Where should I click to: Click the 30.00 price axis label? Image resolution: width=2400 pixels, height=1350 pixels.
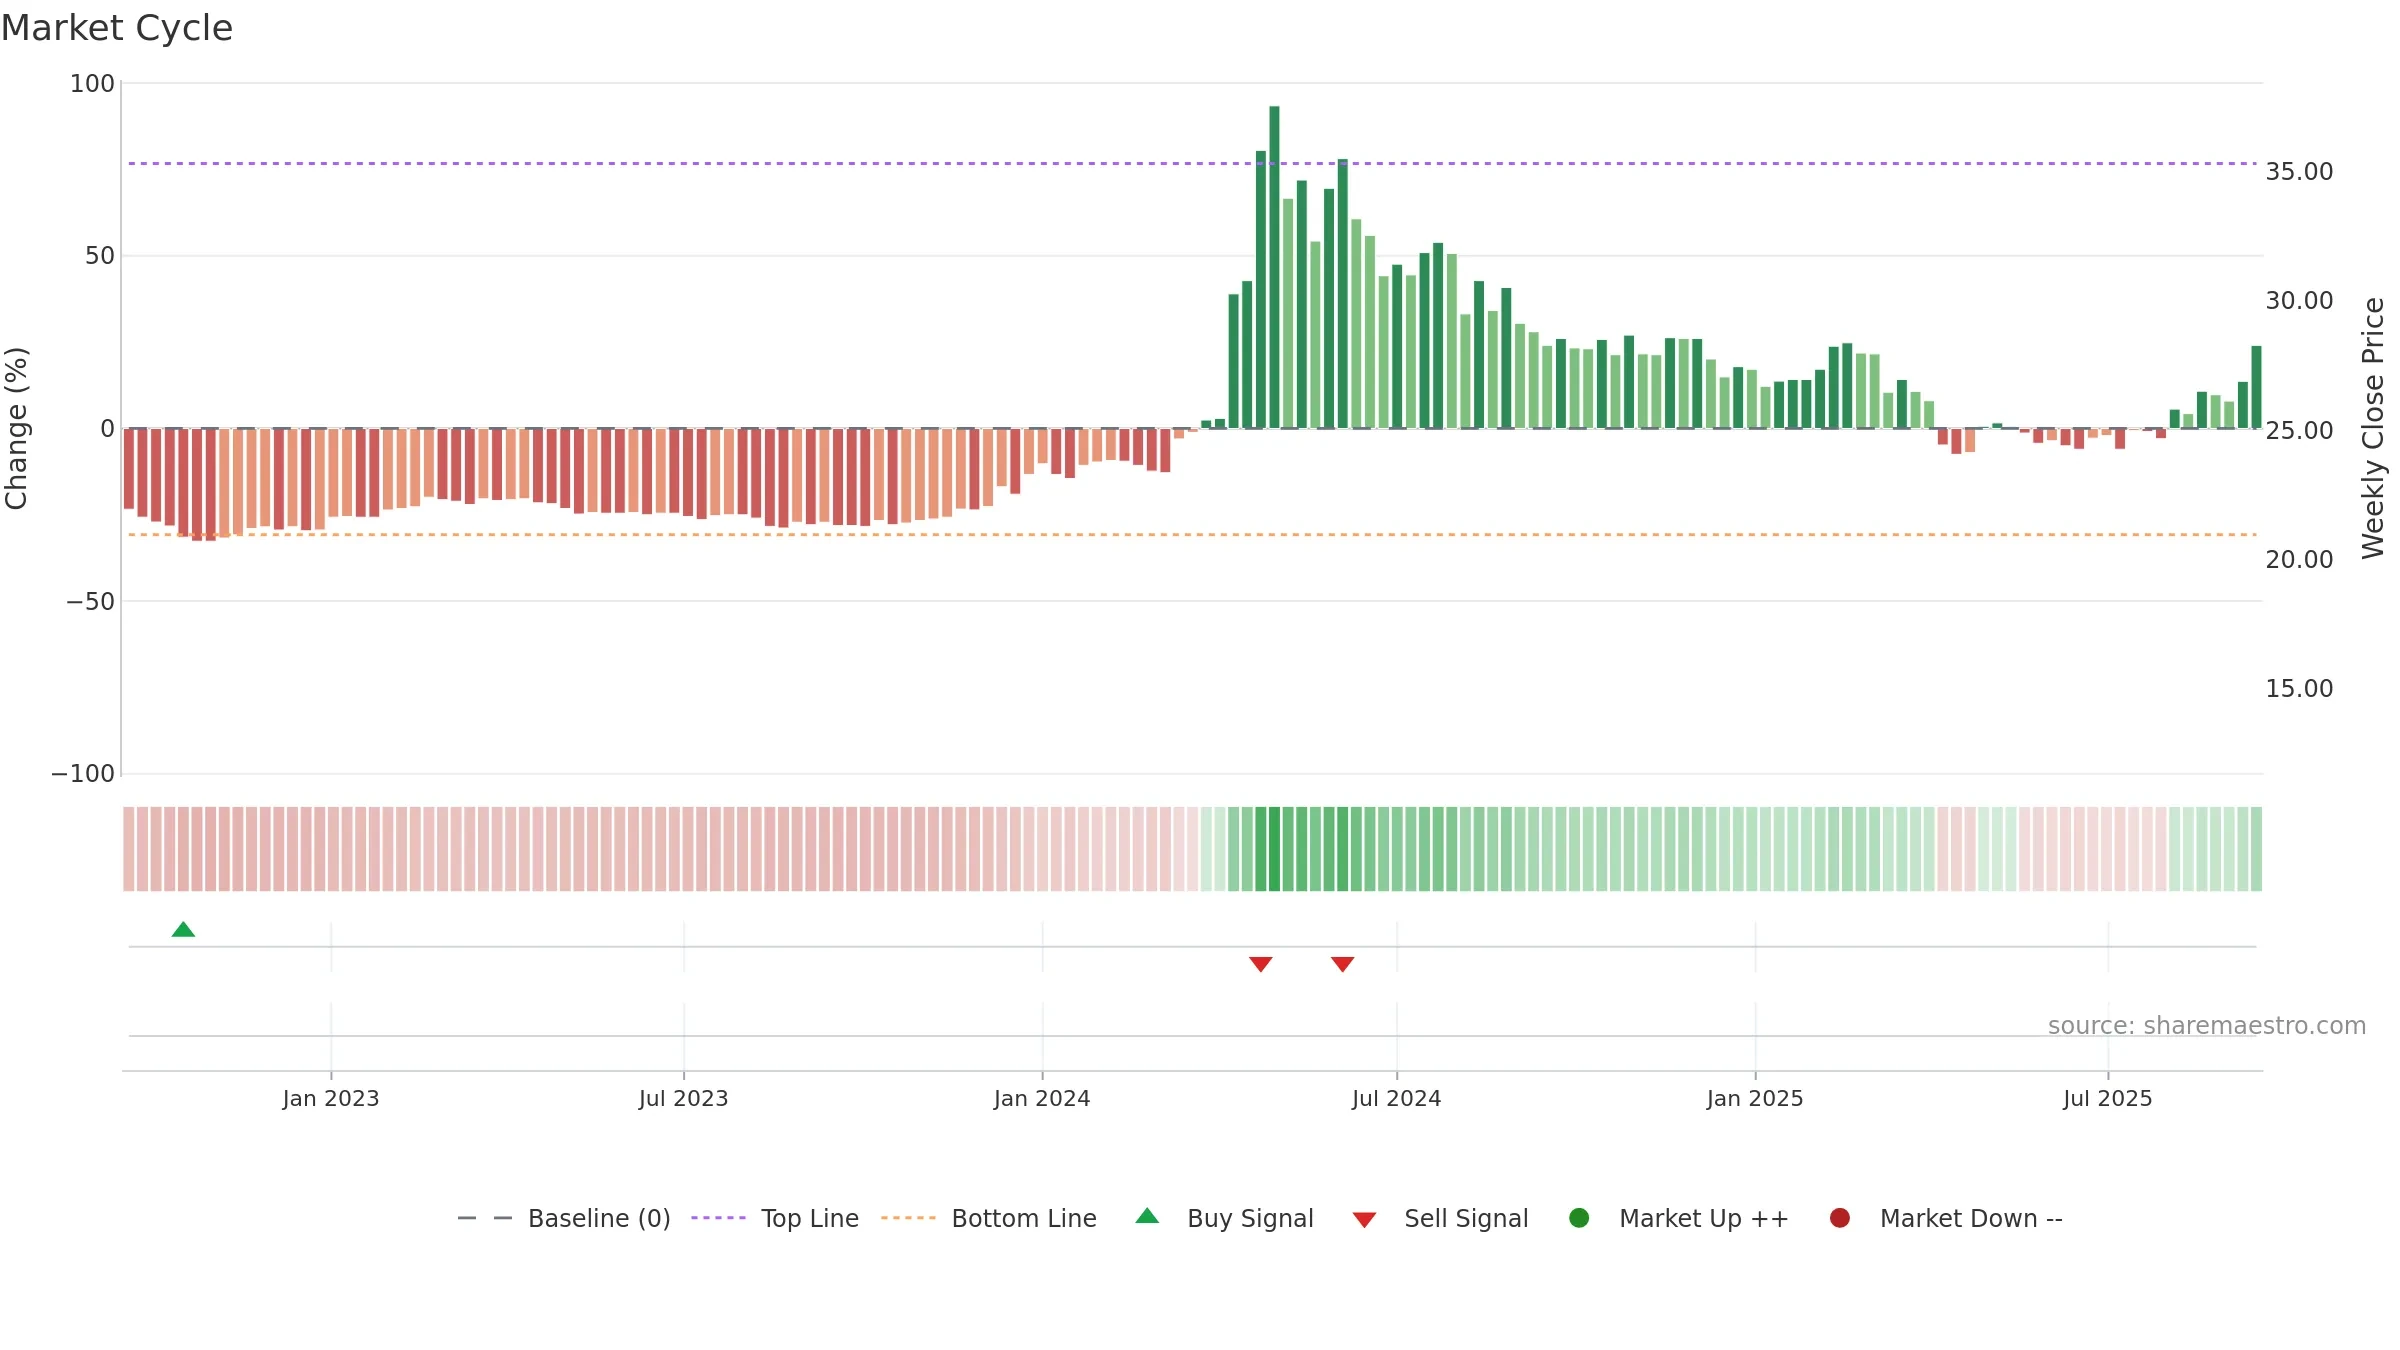click(2299, 301)
